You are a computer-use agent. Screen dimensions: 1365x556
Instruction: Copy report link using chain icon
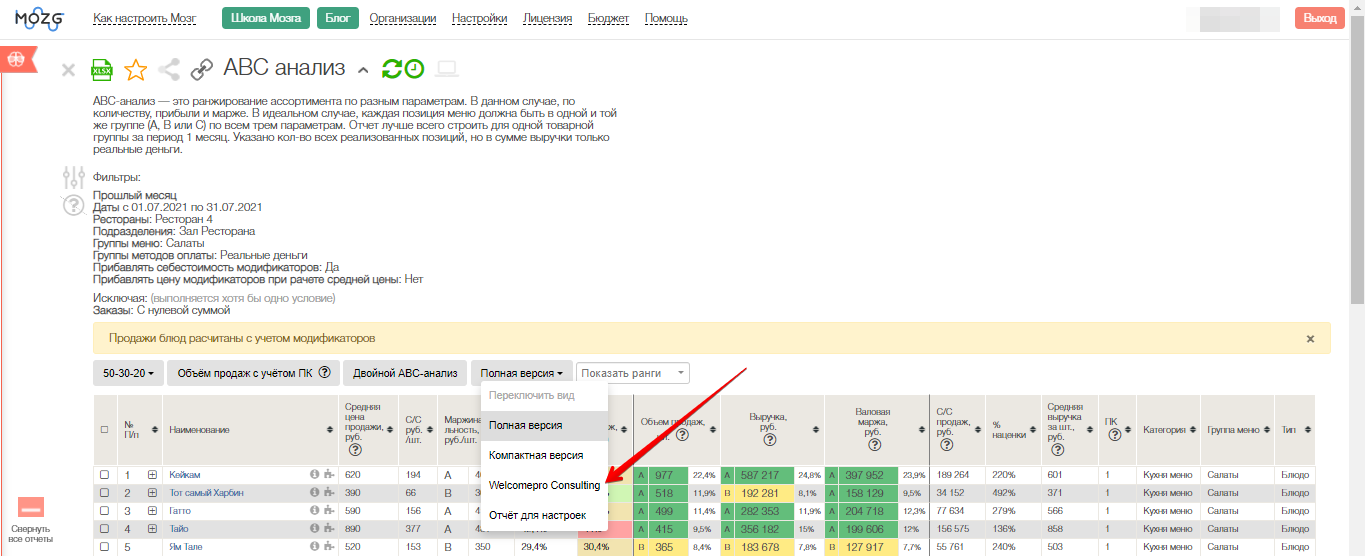click(x=202, y=69)
